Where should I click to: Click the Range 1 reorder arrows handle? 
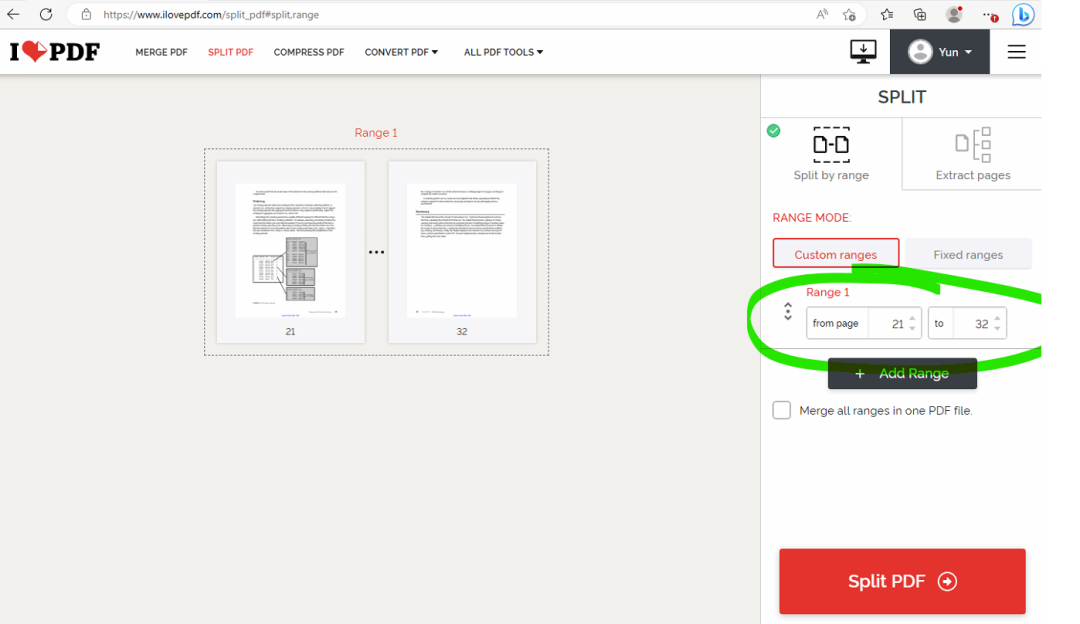pos(788,312)
